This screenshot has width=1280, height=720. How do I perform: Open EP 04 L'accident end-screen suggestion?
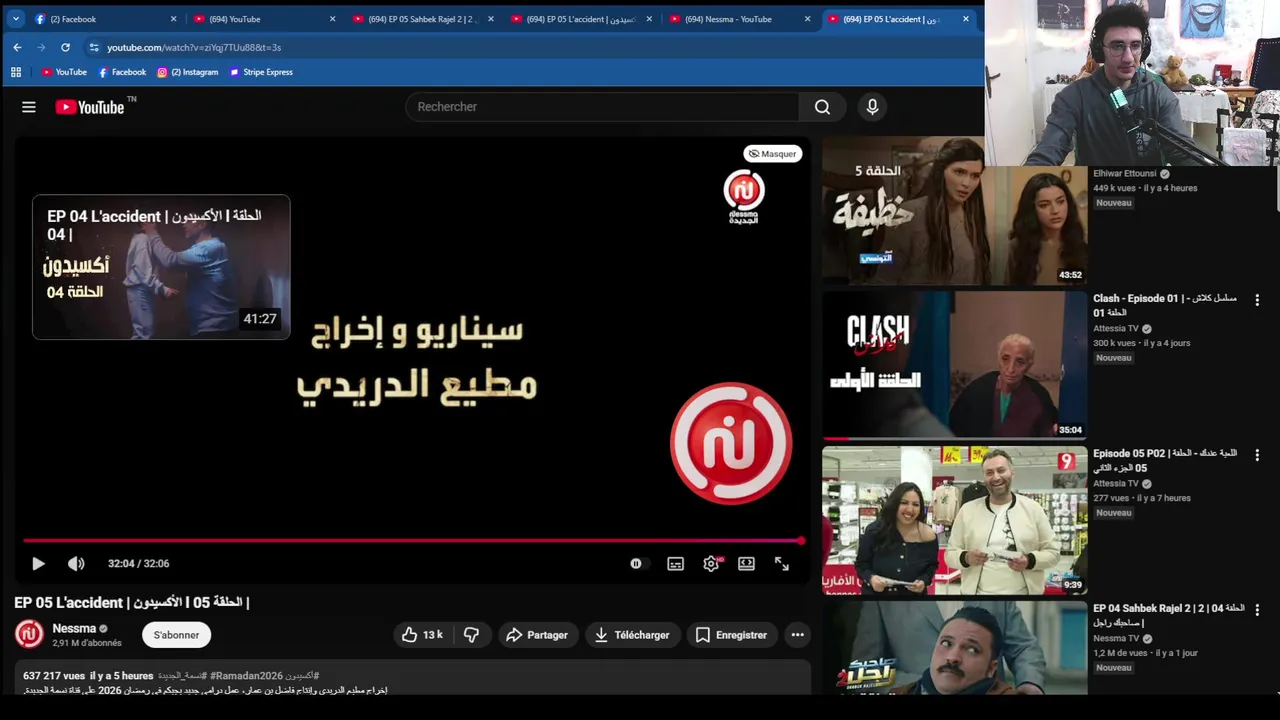[x=161, y=267]
